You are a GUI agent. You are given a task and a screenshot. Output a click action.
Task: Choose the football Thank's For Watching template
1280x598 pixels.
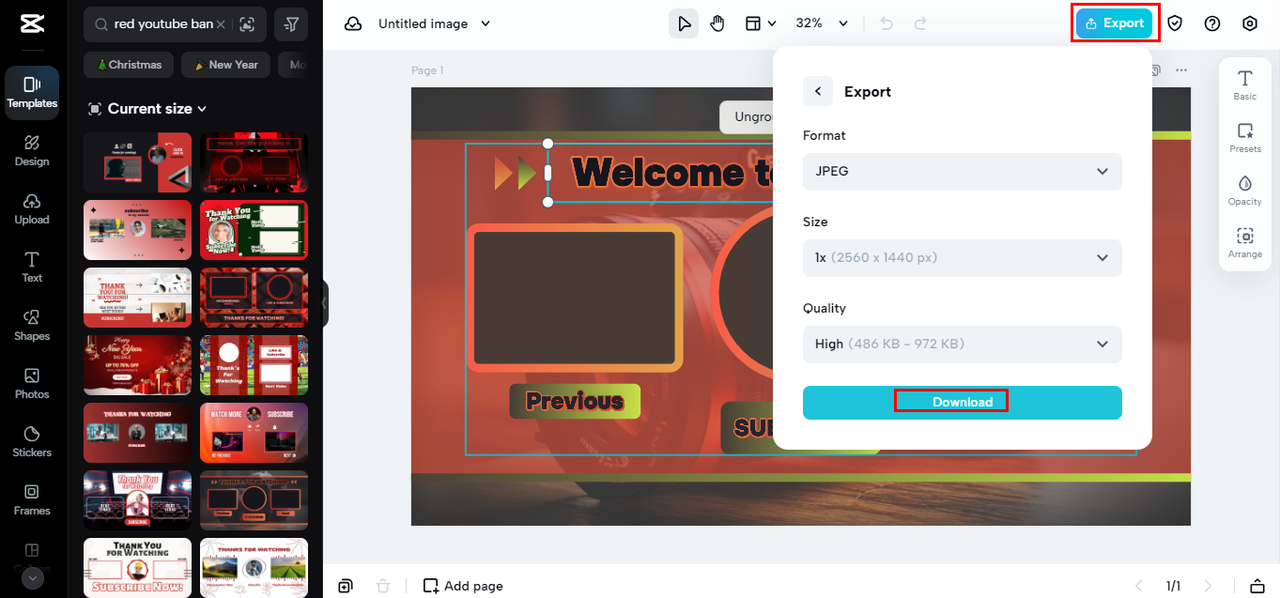click(254, 365)
